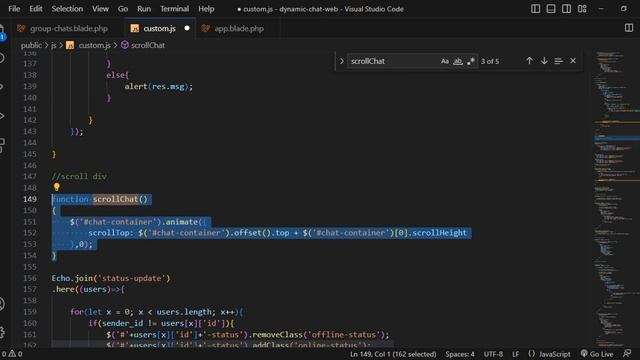Click the lightbulb code action icon

56,187
